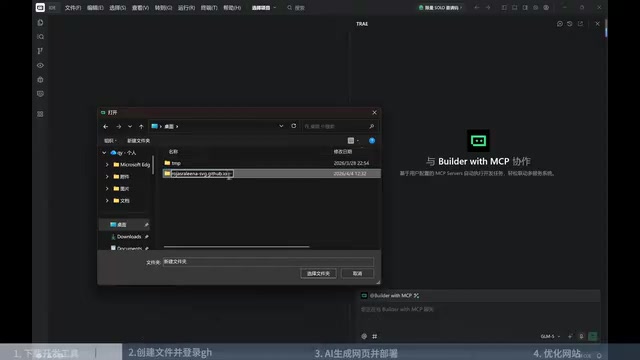Click the 新建文件夹 toolbar button

[138, 141]
